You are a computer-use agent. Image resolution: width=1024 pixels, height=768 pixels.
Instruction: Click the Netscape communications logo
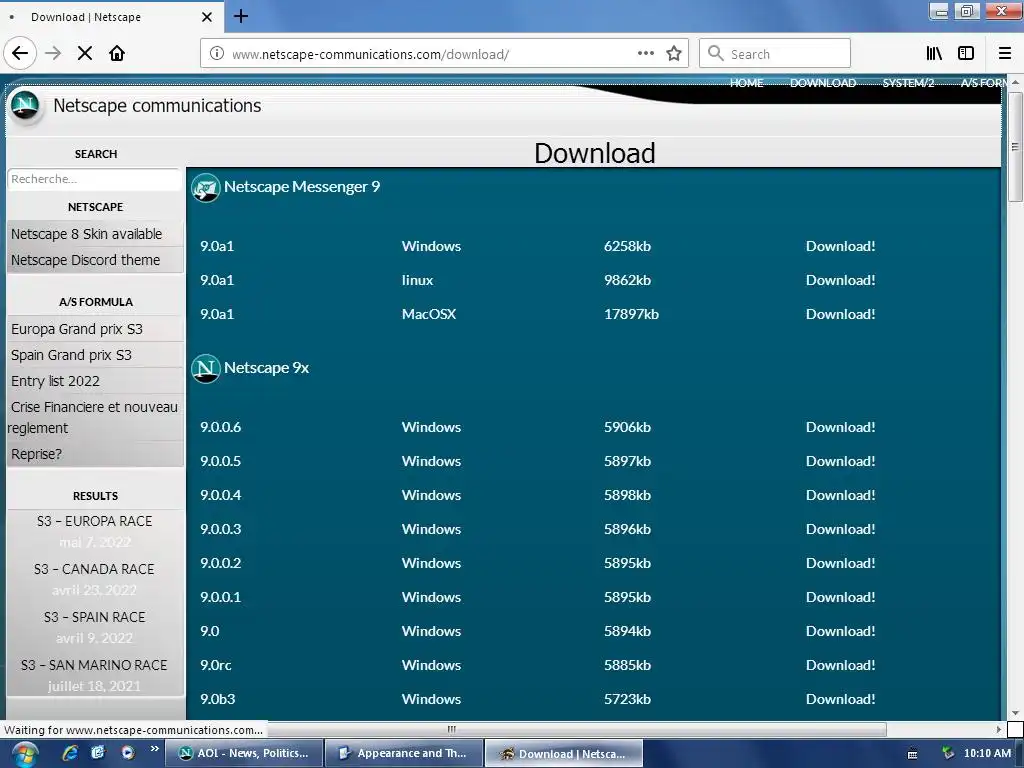point(25,106)
